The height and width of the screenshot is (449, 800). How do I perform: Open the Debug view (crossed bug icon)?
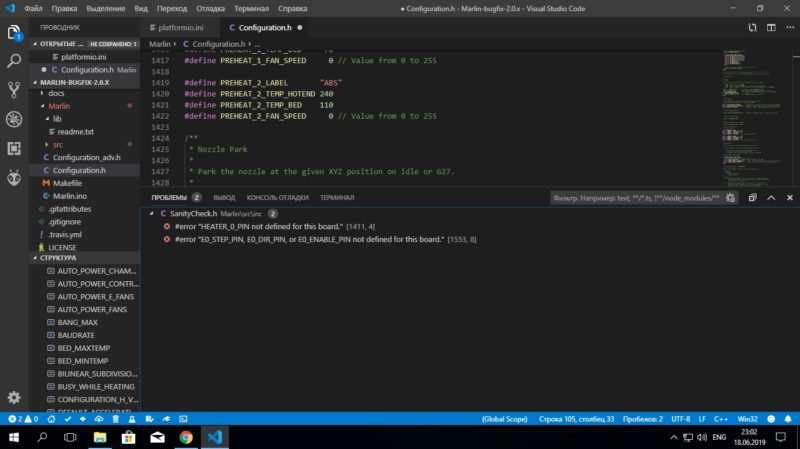[14, 119]
